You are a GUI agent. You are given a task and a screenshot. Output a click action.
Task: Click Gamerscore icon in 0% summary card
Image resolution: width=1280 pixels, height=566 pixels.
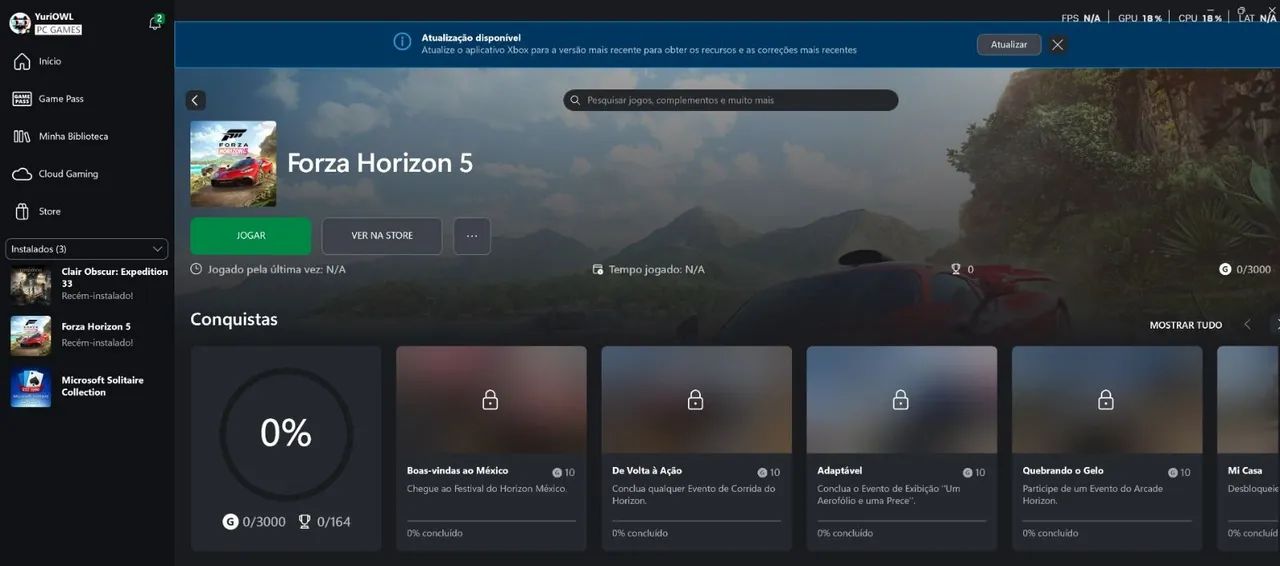tap(230, 521)
